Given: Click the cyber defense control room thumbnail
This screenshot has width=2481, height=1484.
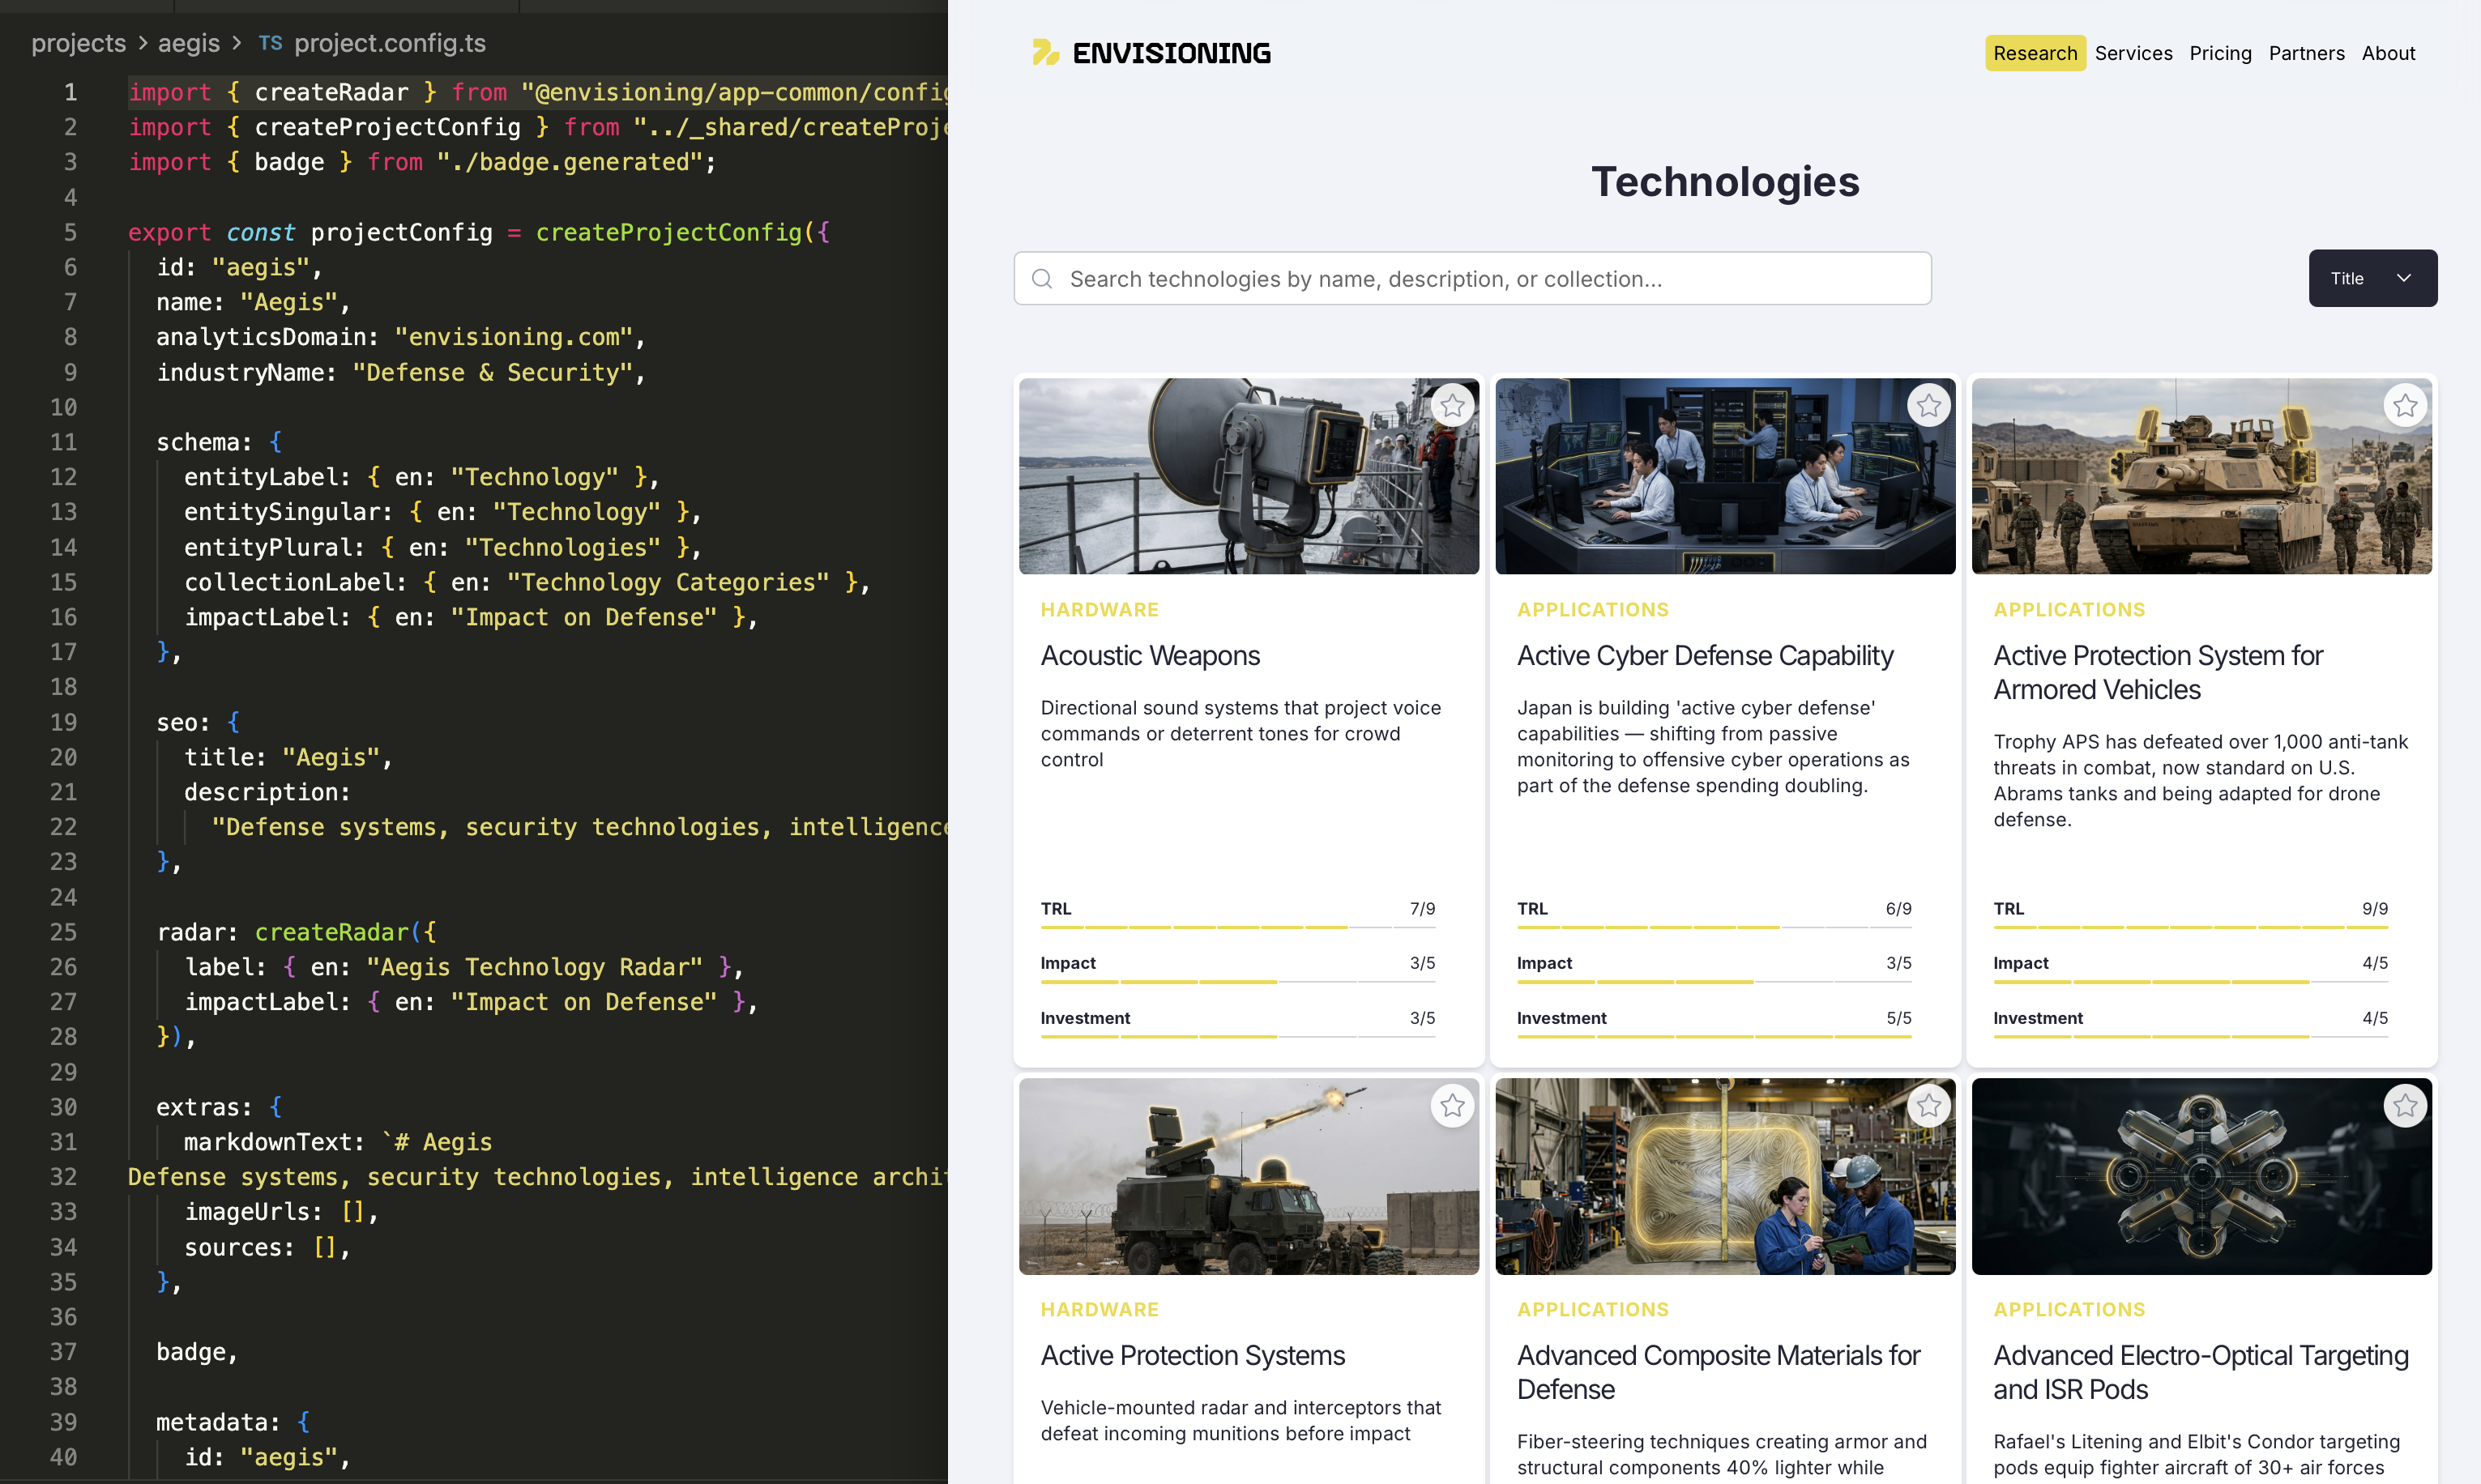Looking at the screenshot, I should [1725, 476].
